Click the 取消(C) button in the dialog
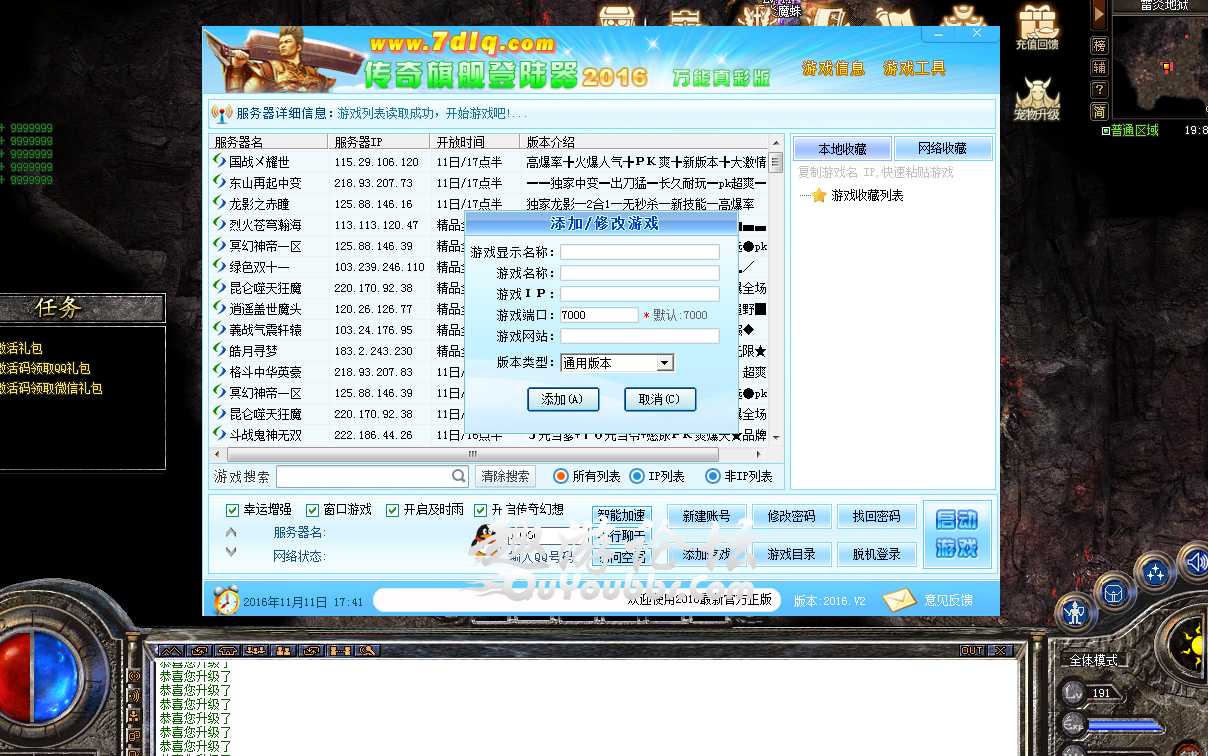This screenshot has height=756, width=1208. pos(659,399)
